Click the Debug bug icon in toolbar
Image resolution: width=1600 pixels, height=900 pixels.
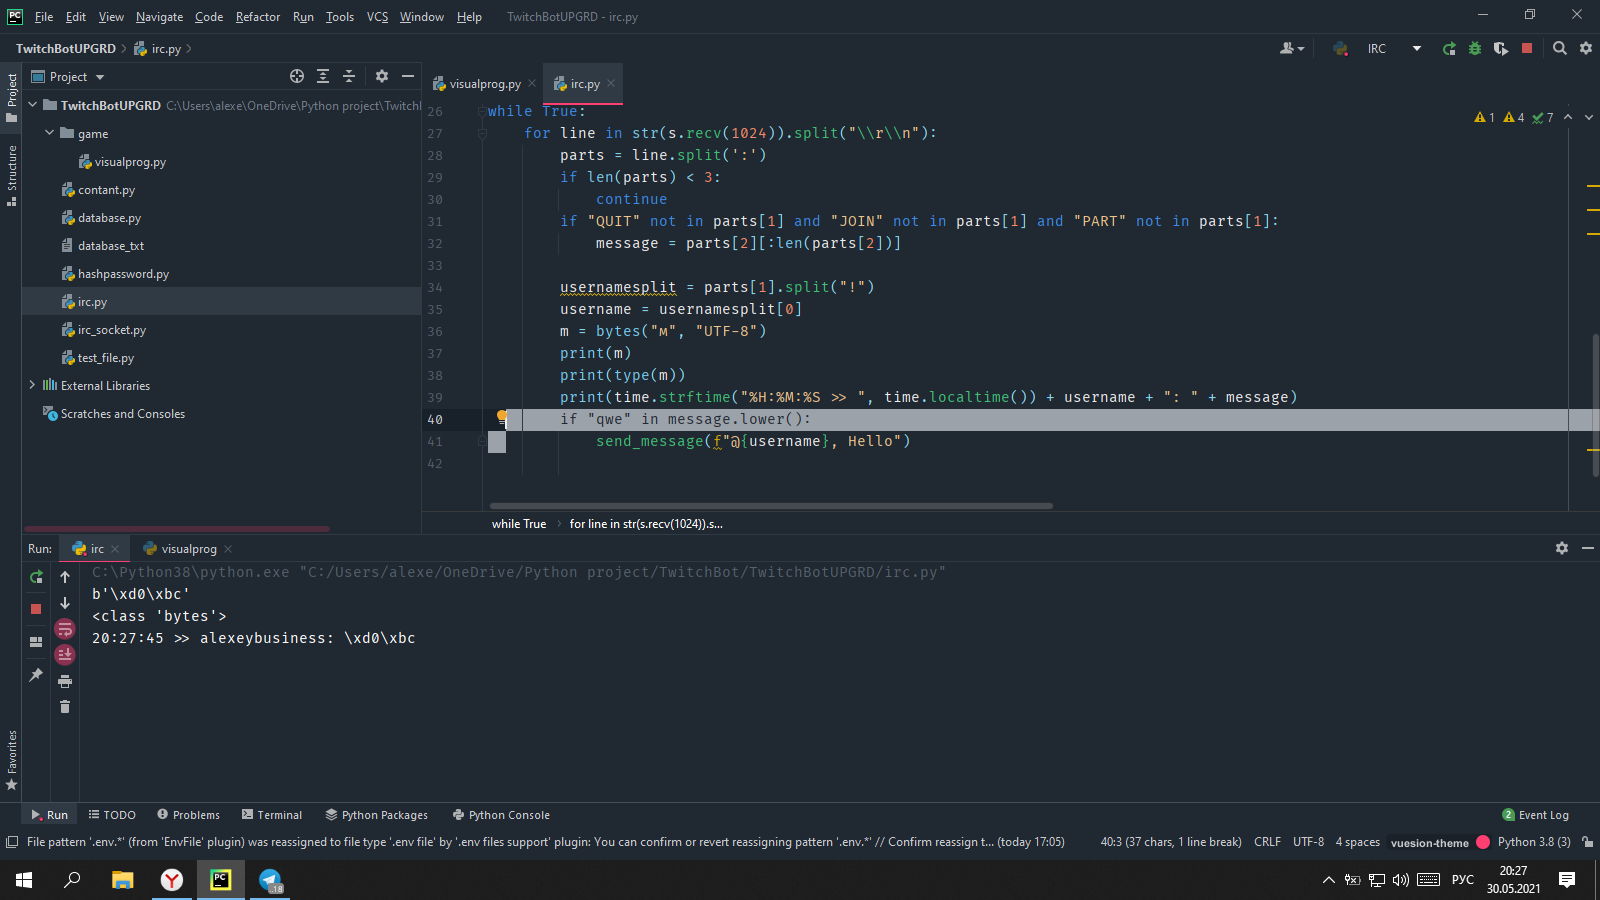pyautogui.click(x=1475, y=49)
